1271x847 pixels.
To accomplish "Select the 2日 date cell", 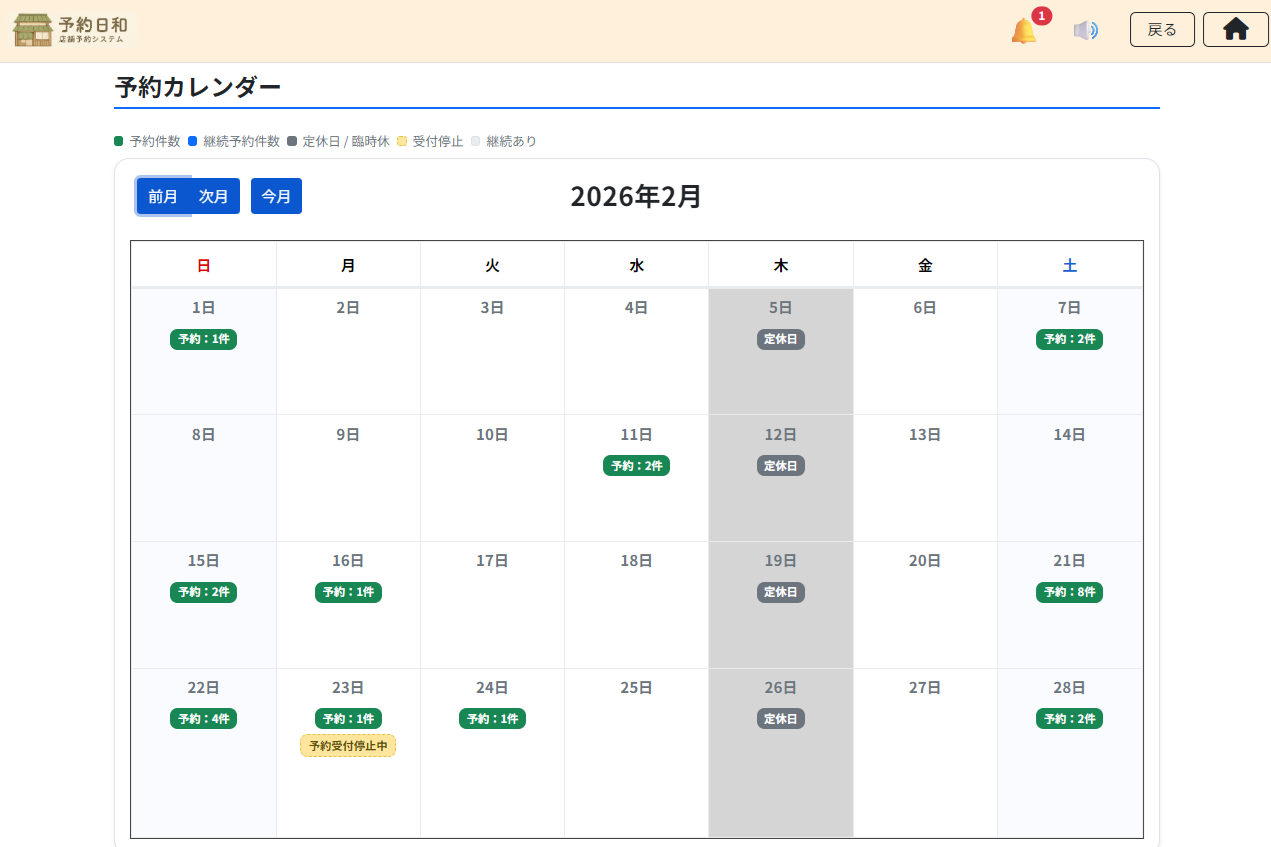I will (348, 351).
